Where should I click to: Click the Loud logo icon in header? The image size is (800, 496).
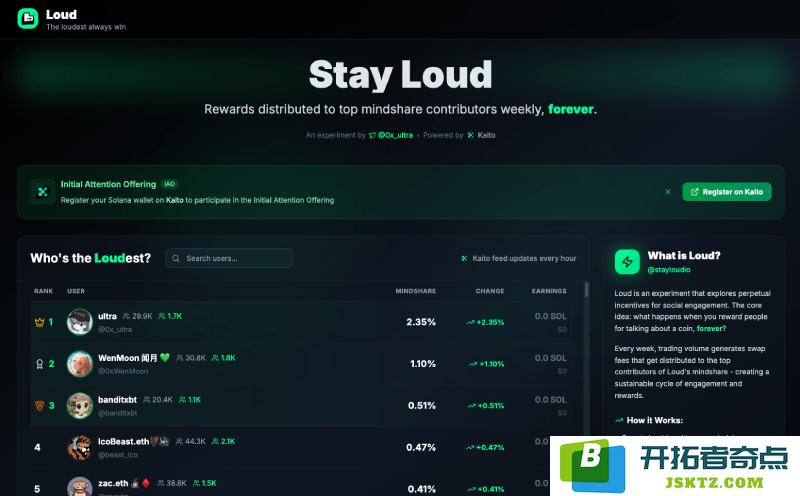(28, 19)
